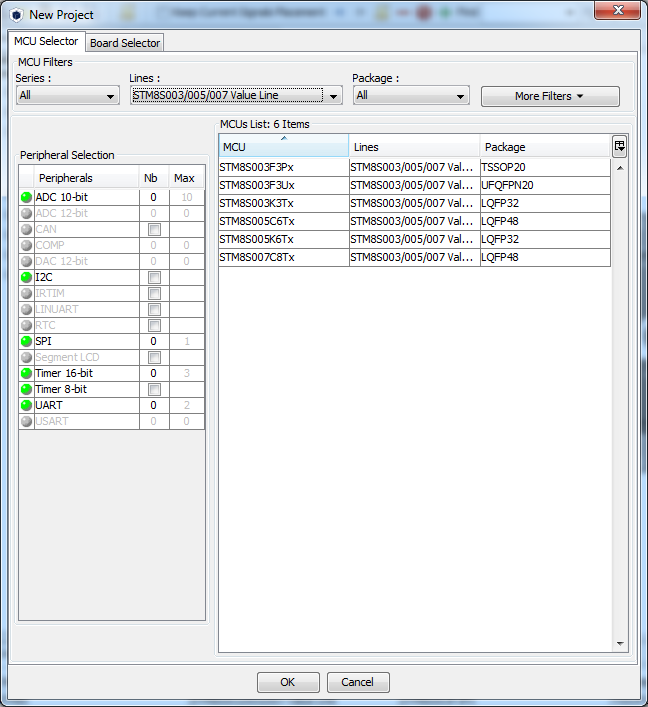Click the UFQFPN20 package cell

click(545, 185)
